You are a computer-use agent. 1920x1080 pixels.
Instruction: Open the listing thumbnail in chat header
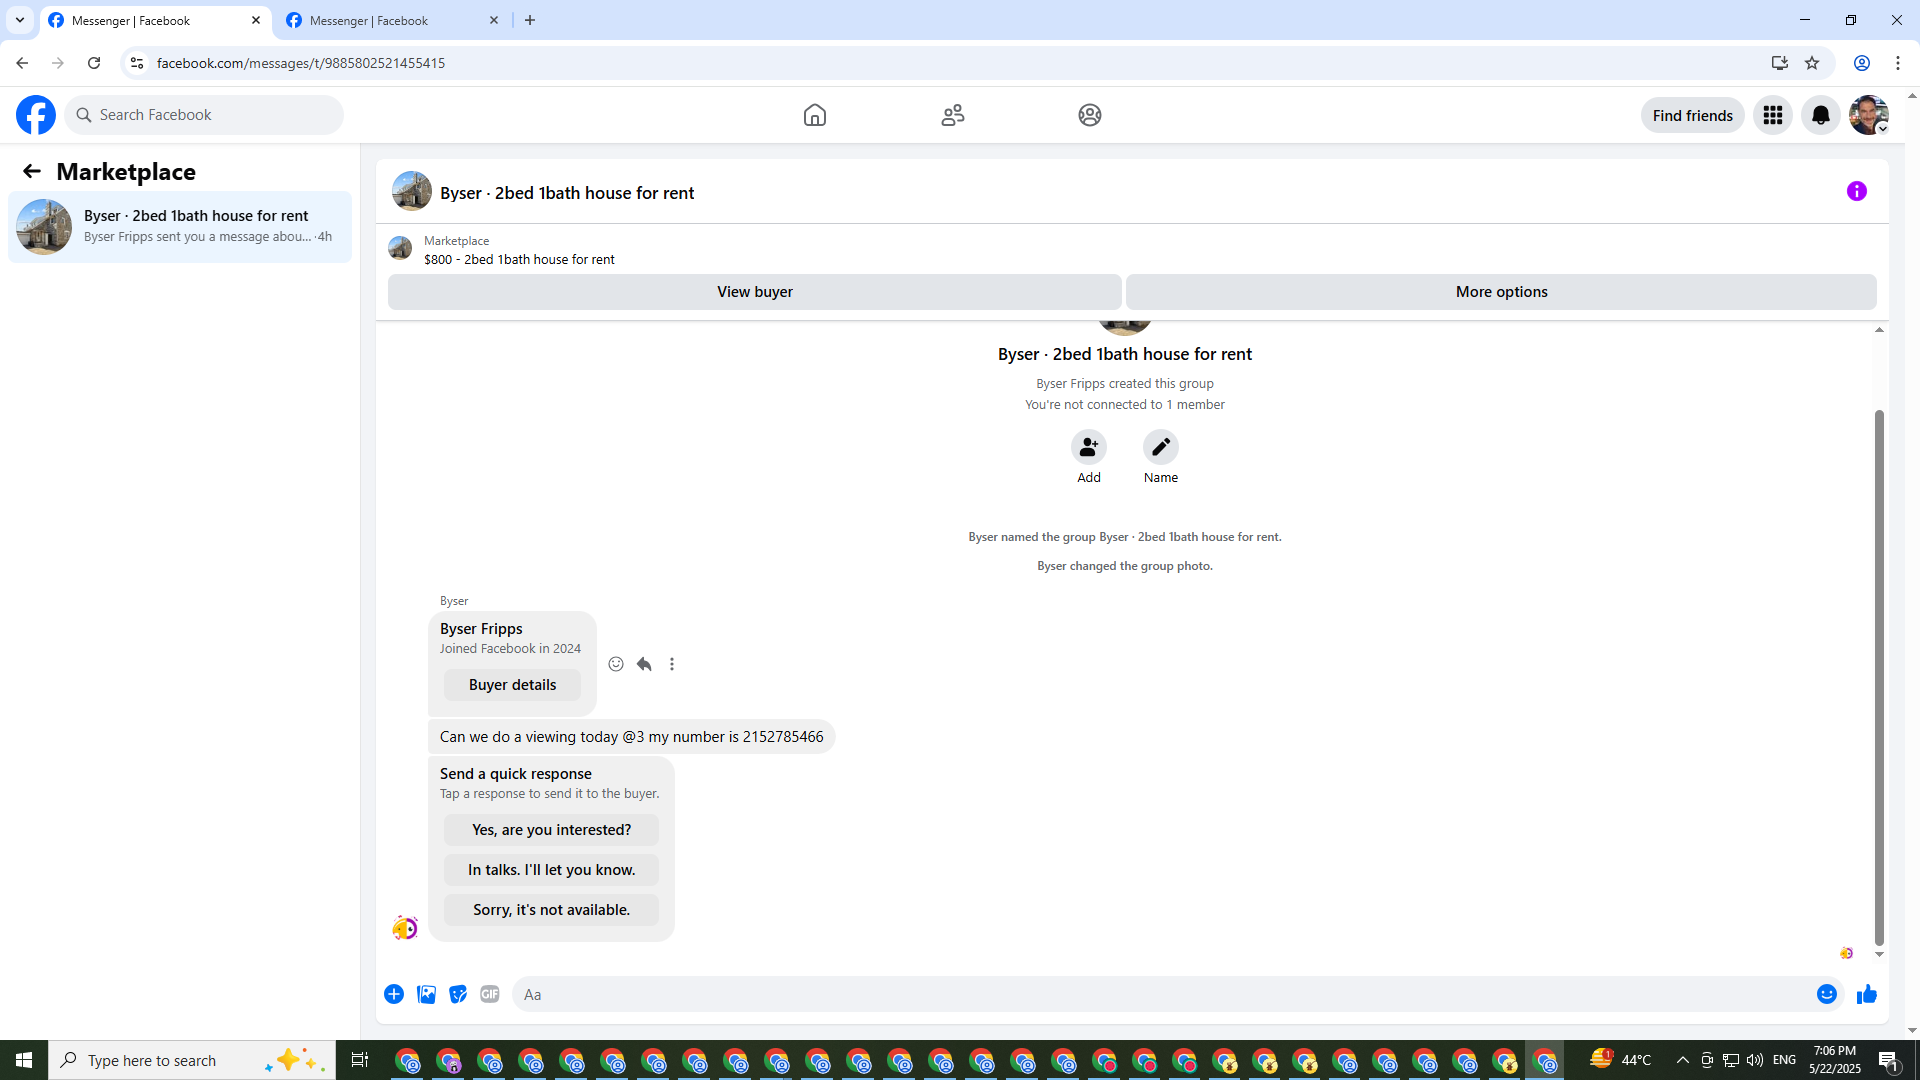[x=412, y=191]
